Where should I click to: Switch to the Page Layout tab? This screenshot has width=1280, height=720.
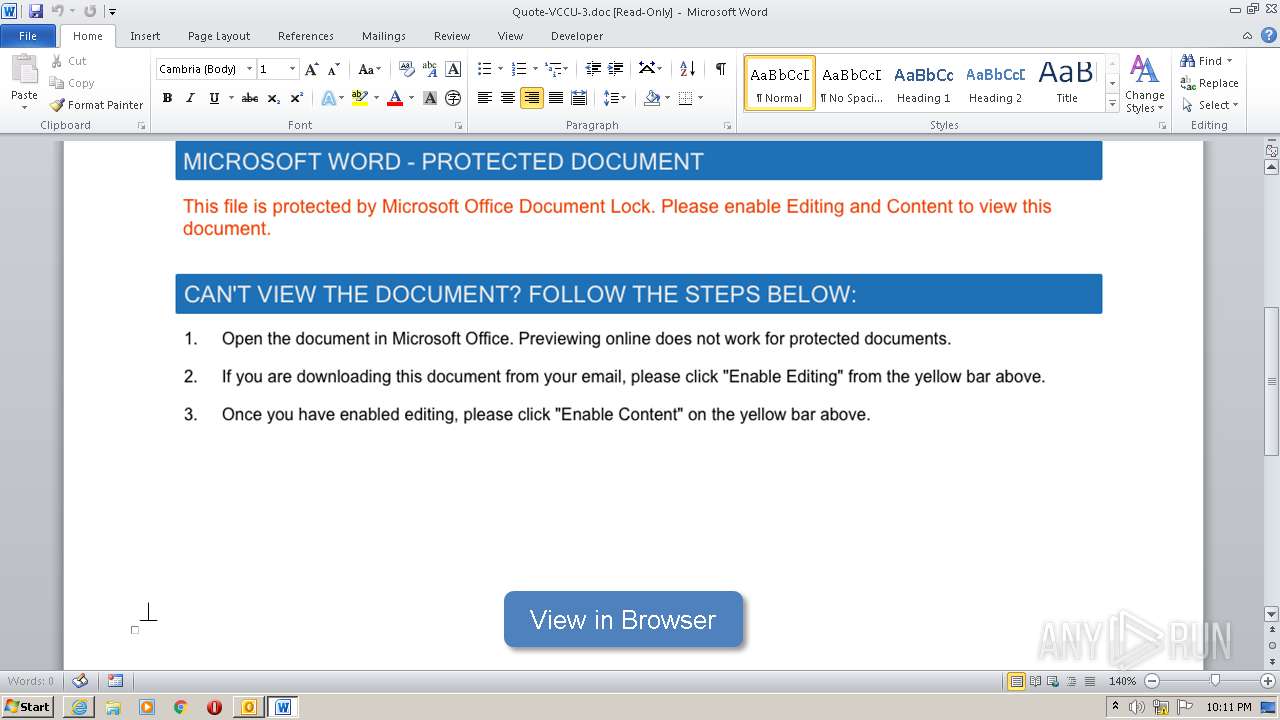coord(219,35)
